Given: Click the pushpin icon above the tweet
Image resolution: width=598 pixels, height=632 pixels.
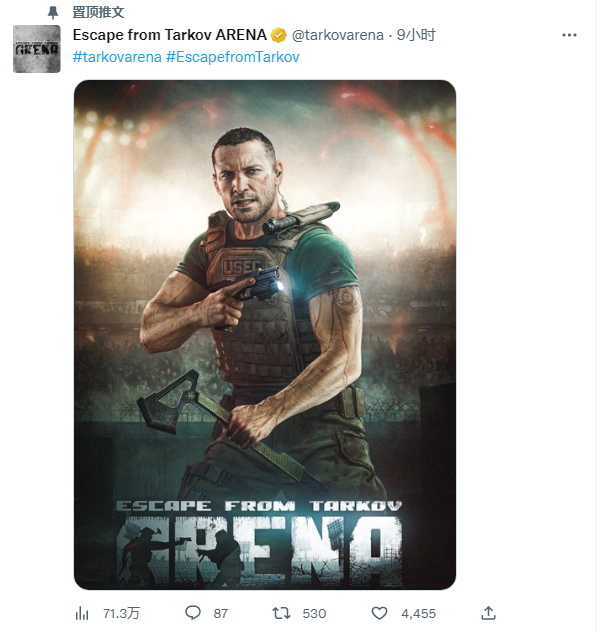Looking at the screenshot, I should [53, 12].
